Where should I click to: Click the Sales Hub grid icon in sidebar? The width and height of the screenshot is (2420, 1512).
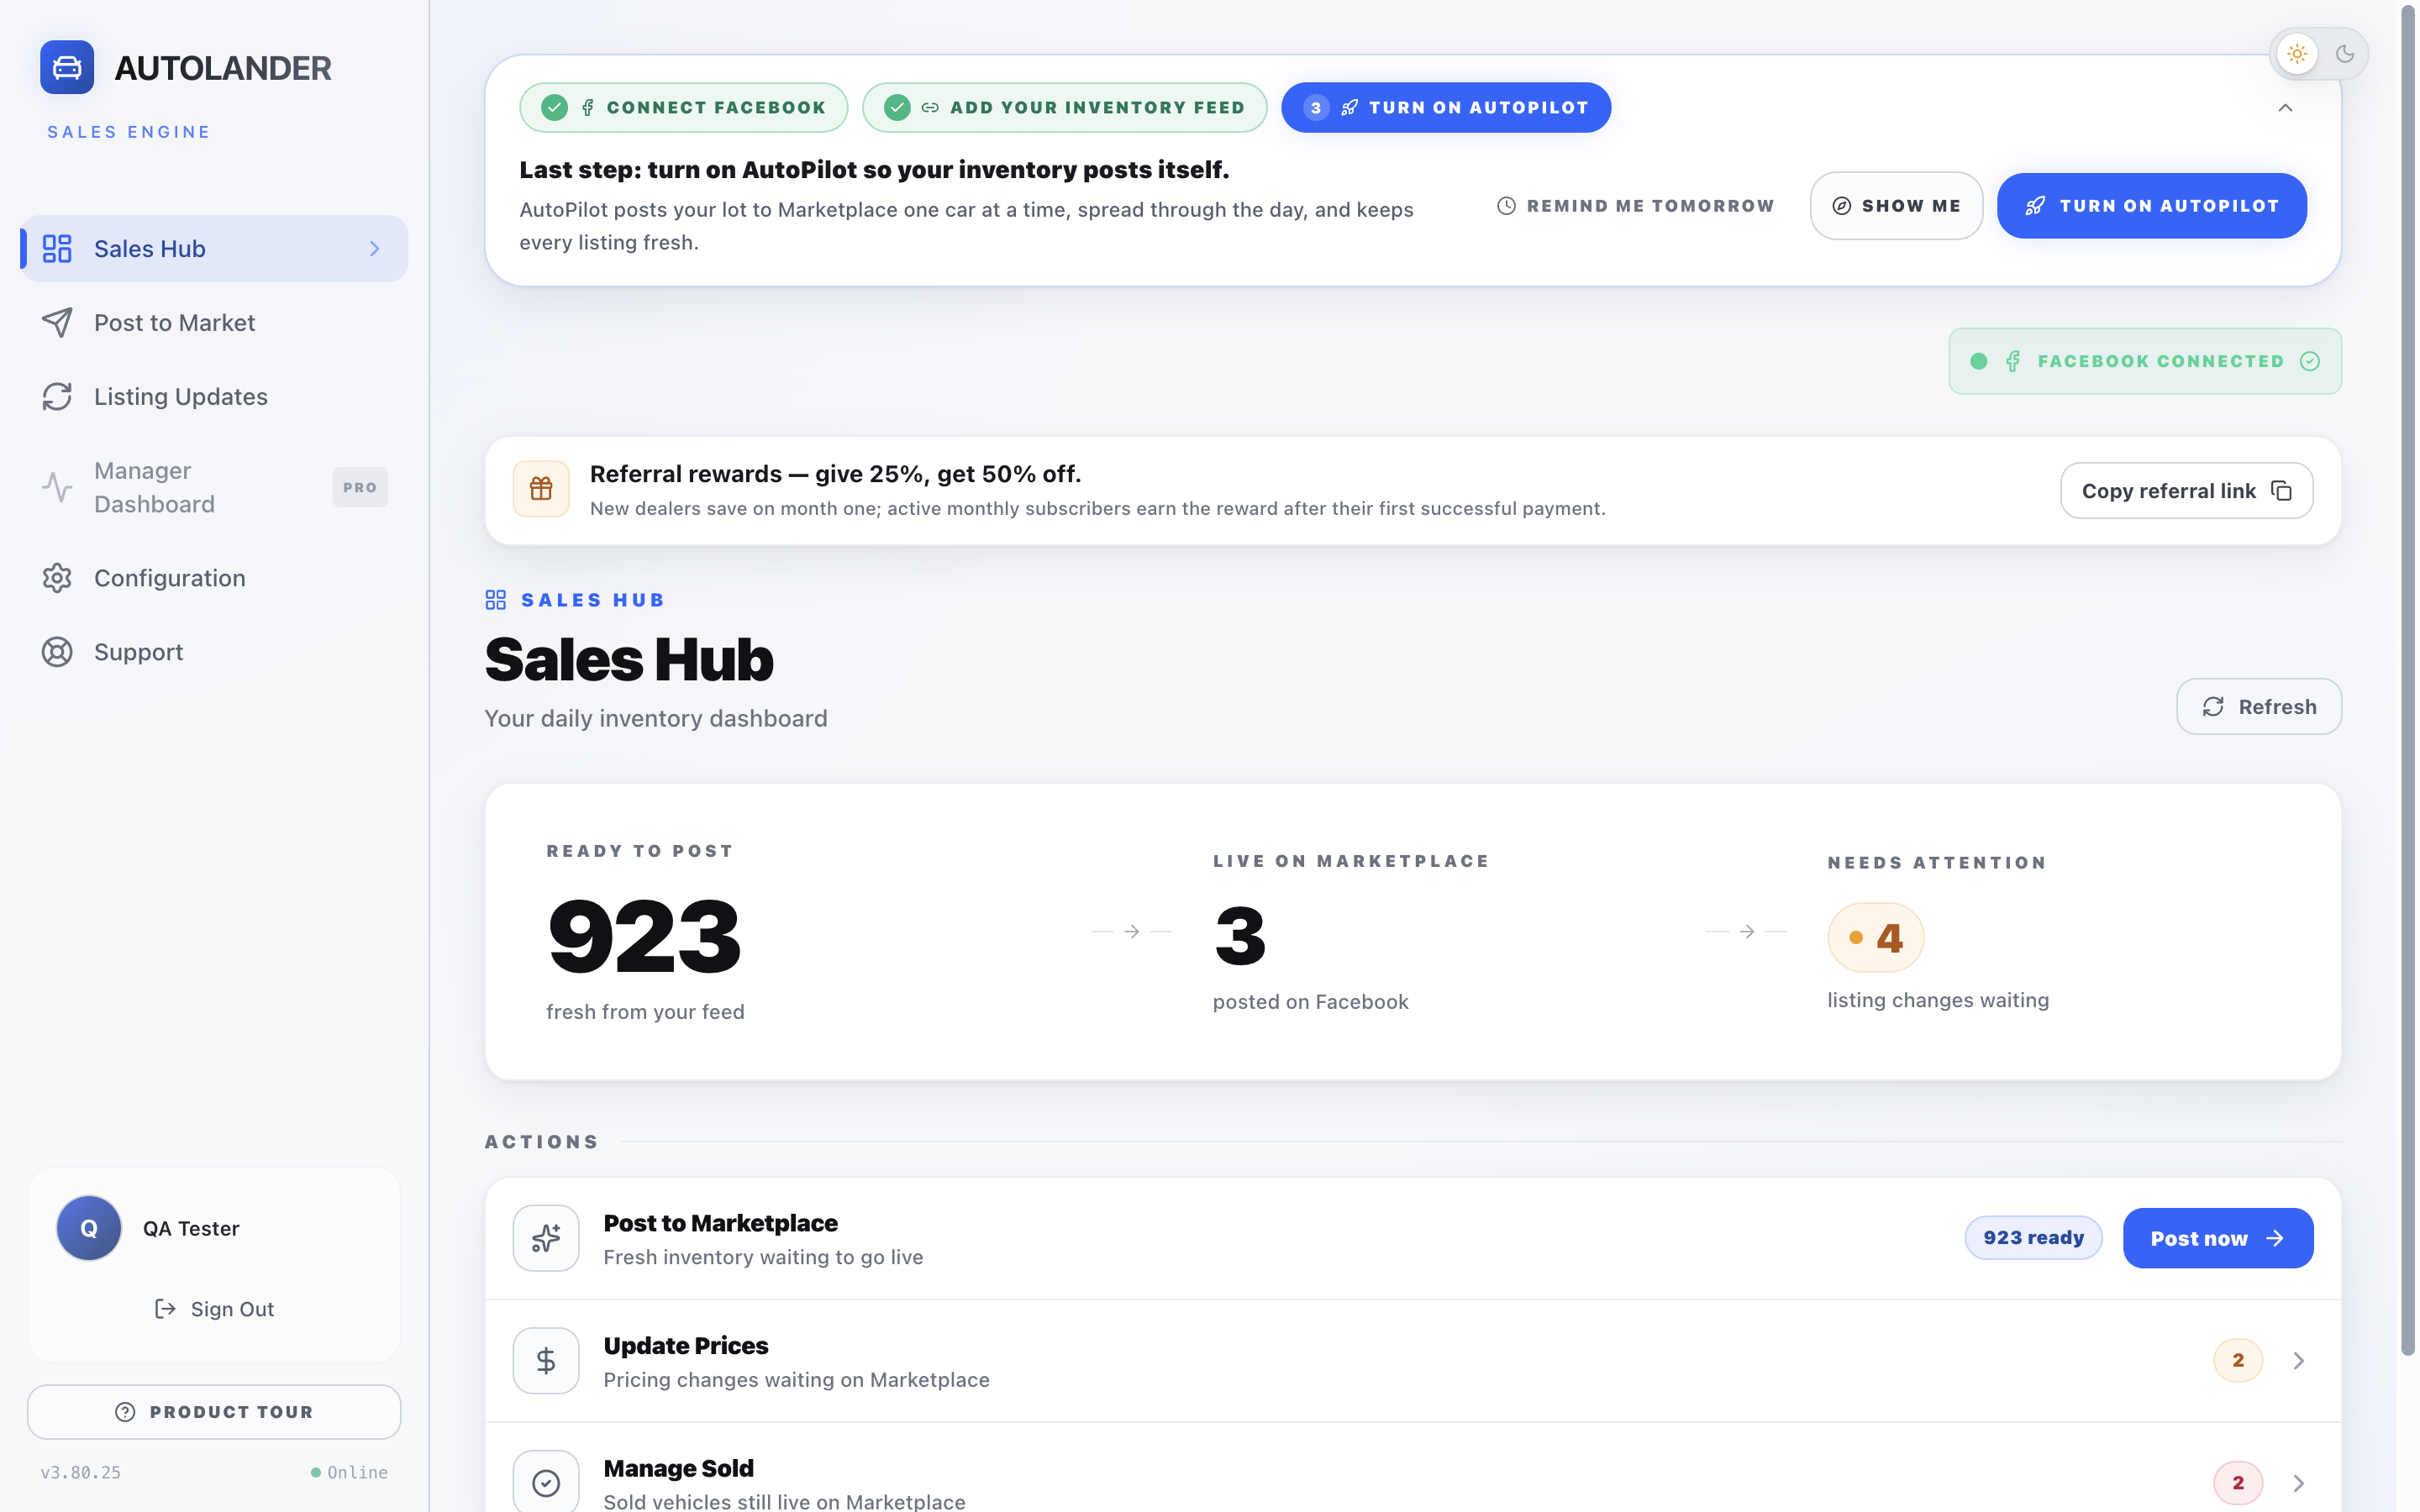tap(57, 248)
